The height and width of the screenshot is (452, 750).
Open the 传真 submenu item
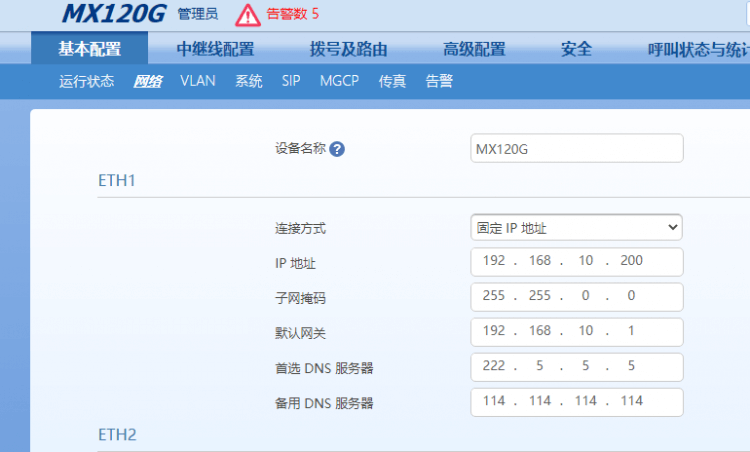click(392, 82)
